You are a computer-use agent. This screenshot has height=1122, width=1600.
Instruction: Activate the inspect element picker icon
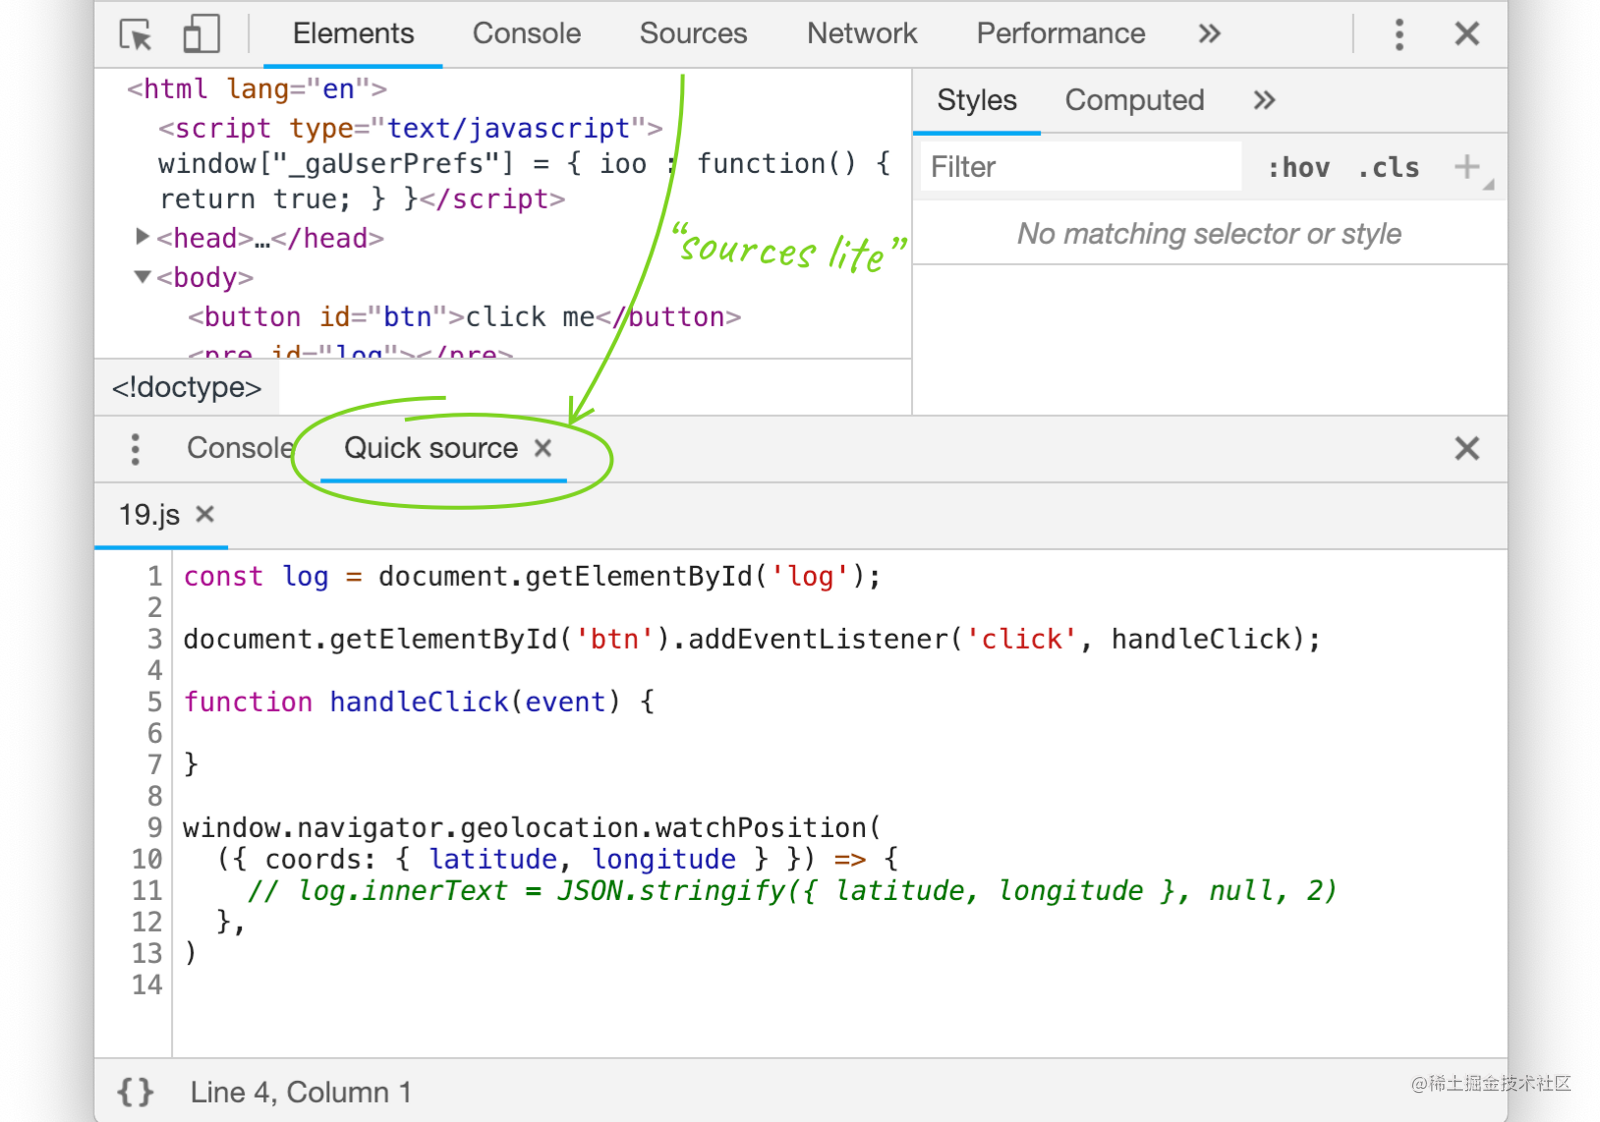pyautogui.click(x=136, y=35)
